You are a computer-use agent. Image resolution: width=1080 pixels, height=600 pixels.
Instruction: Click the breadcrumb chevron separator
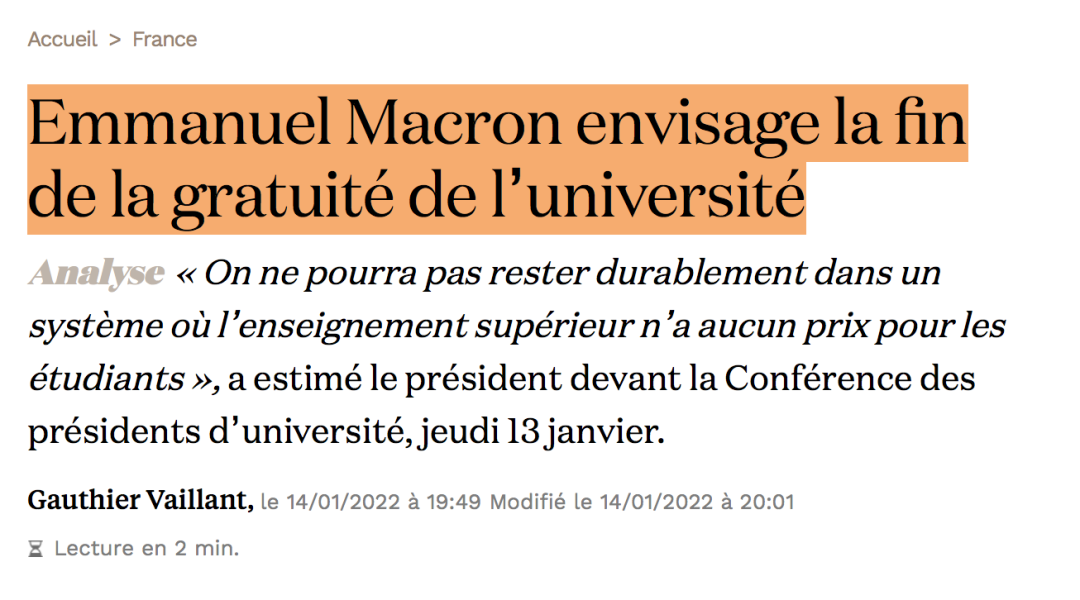click(x=115, y=39)
